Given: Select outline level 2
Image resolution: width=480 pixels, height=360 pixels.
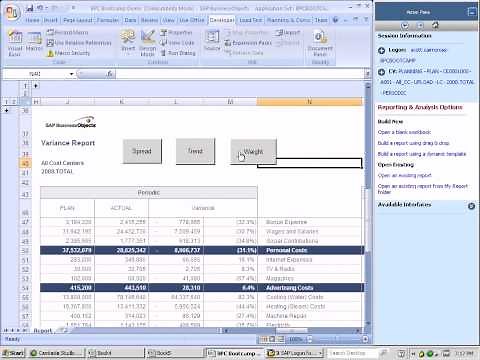Looking at the screenshot, I should (14, 102).
